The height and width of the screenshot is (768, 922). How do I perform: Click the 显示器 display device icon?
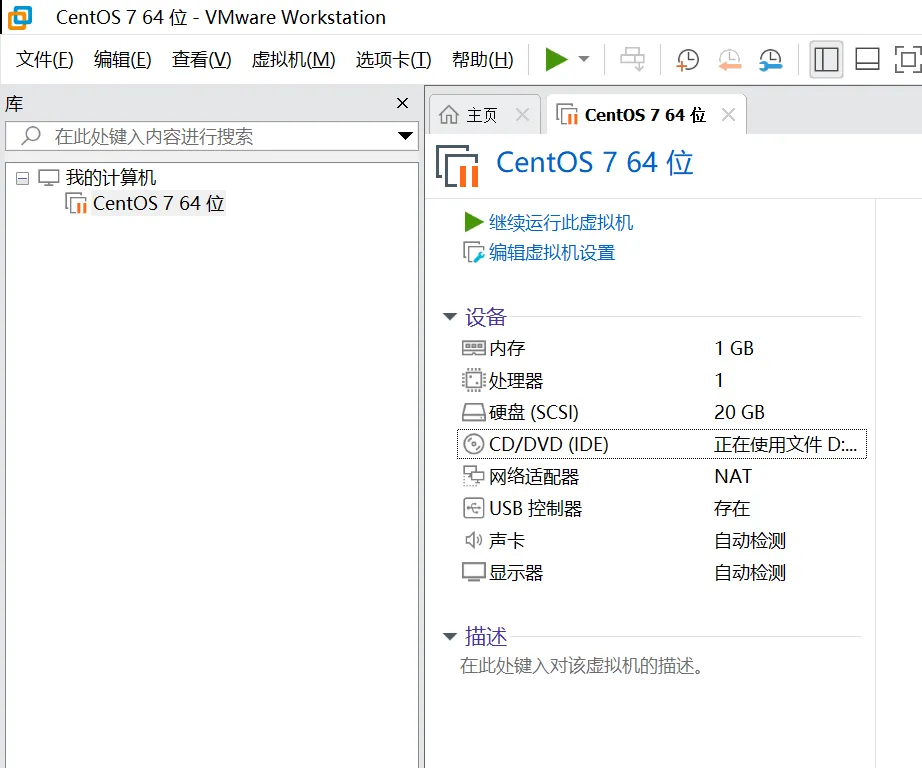(473, 572)
